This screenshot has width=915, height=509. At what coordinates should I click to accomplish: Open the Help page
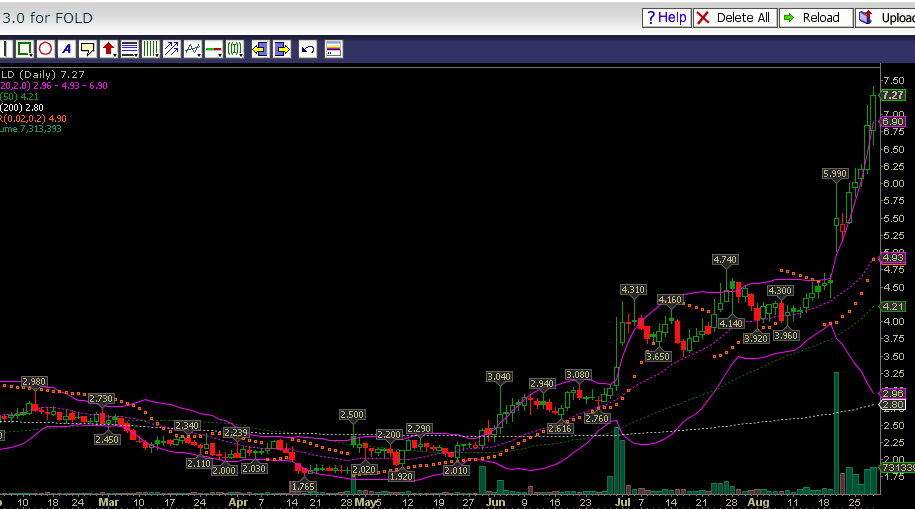pos(666,18)
